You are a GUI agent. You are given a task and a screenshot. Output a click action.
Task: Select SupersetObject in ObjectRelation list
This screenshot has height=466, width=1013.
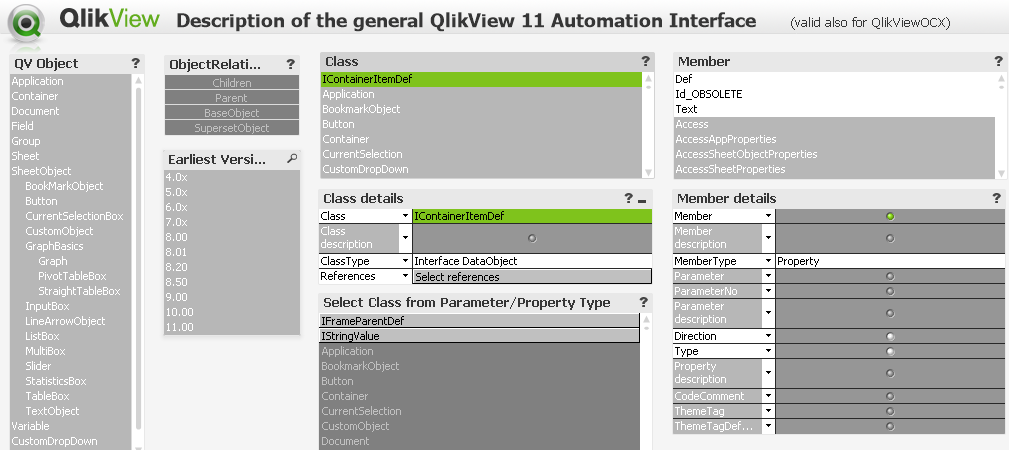pos(232,128)
